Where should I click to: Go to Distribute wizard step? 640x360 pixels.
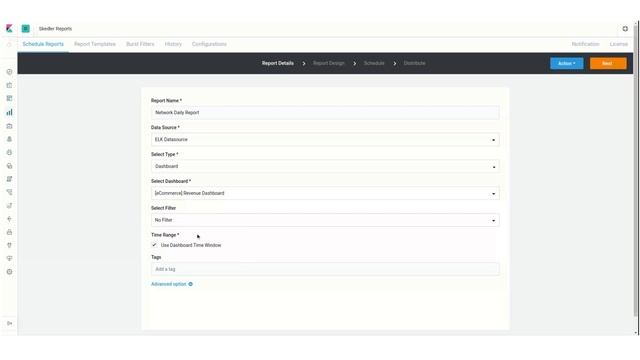click(414, 63)
